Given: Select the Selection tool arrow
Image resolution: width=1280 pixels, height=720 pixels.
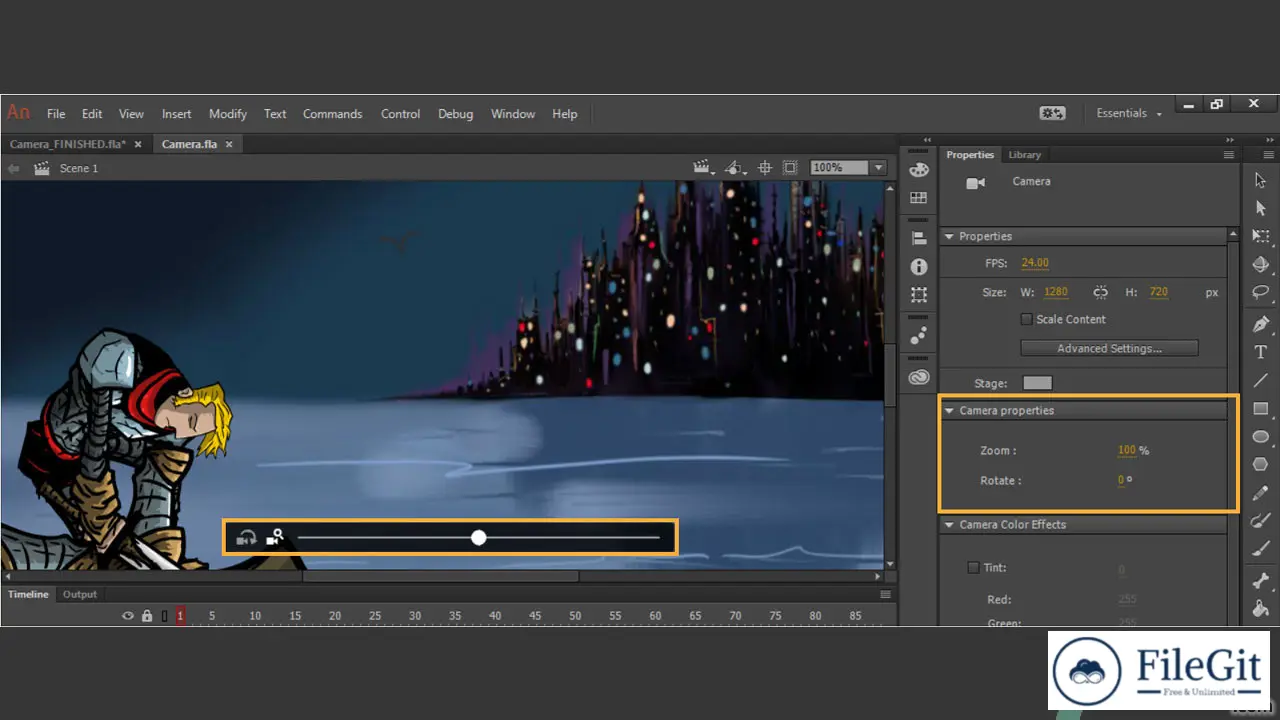Looking at the screenshot, I should click(x=1260, y=180).
